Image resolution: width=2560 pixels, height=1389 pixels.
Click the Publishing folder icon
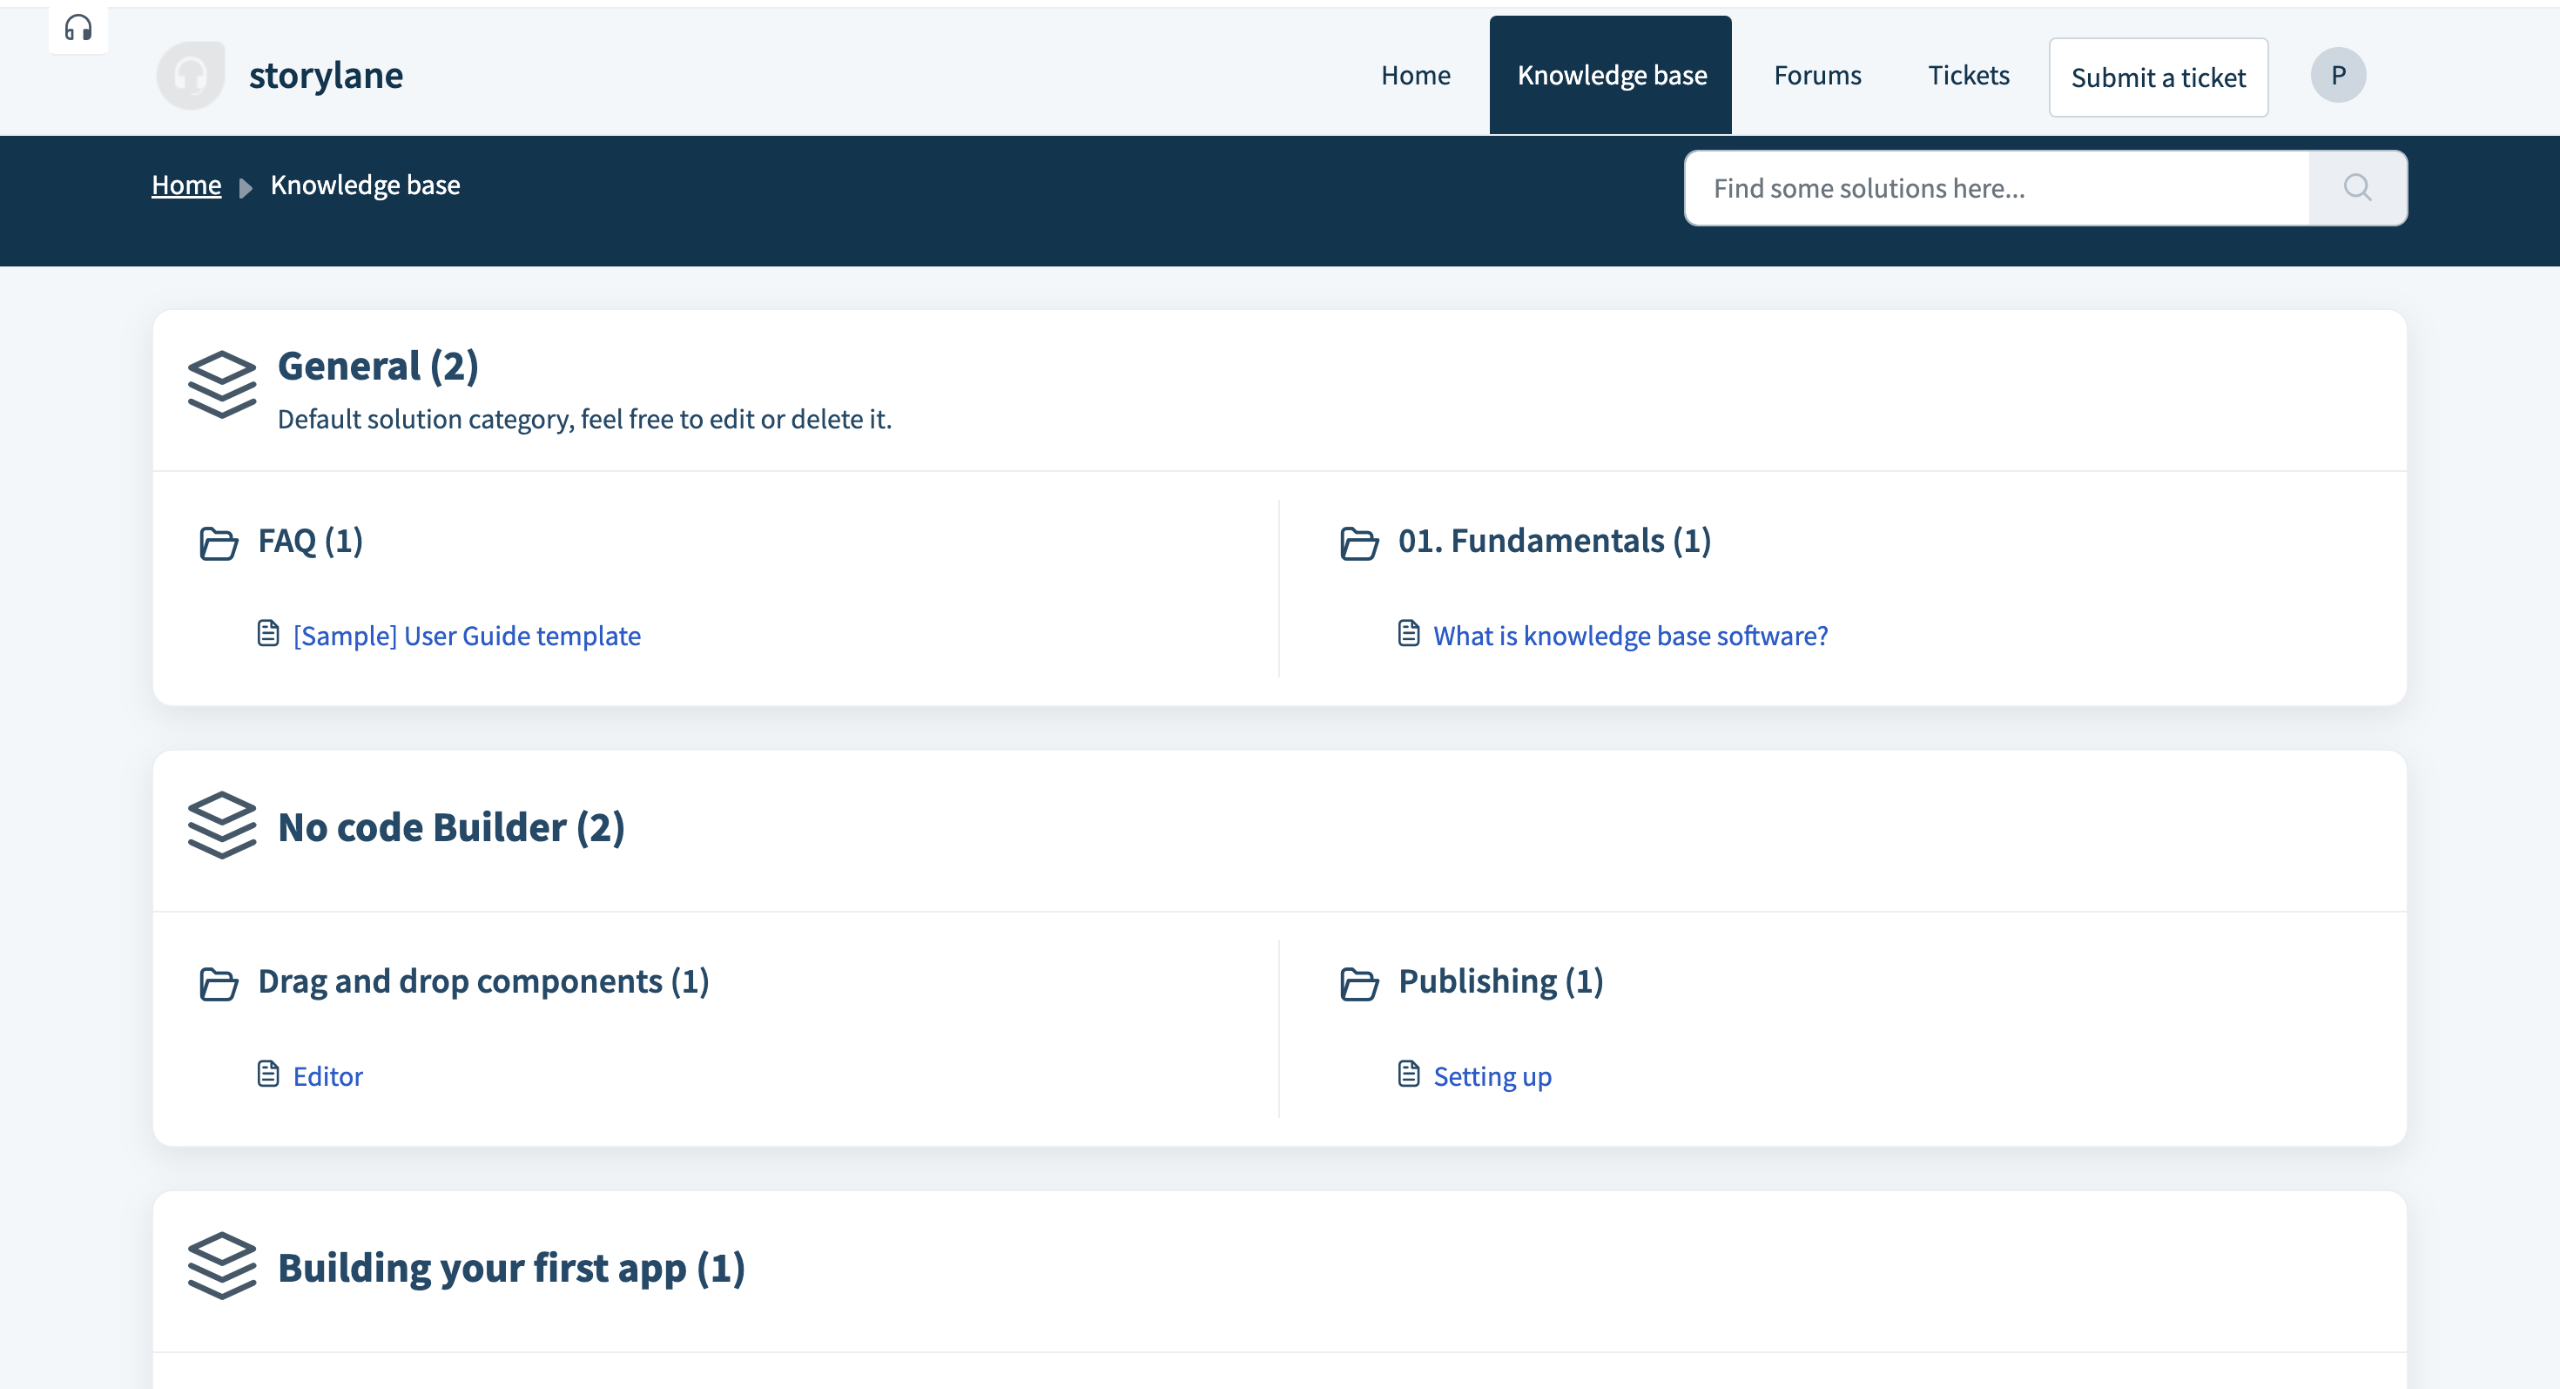(x=1359, y=984)
